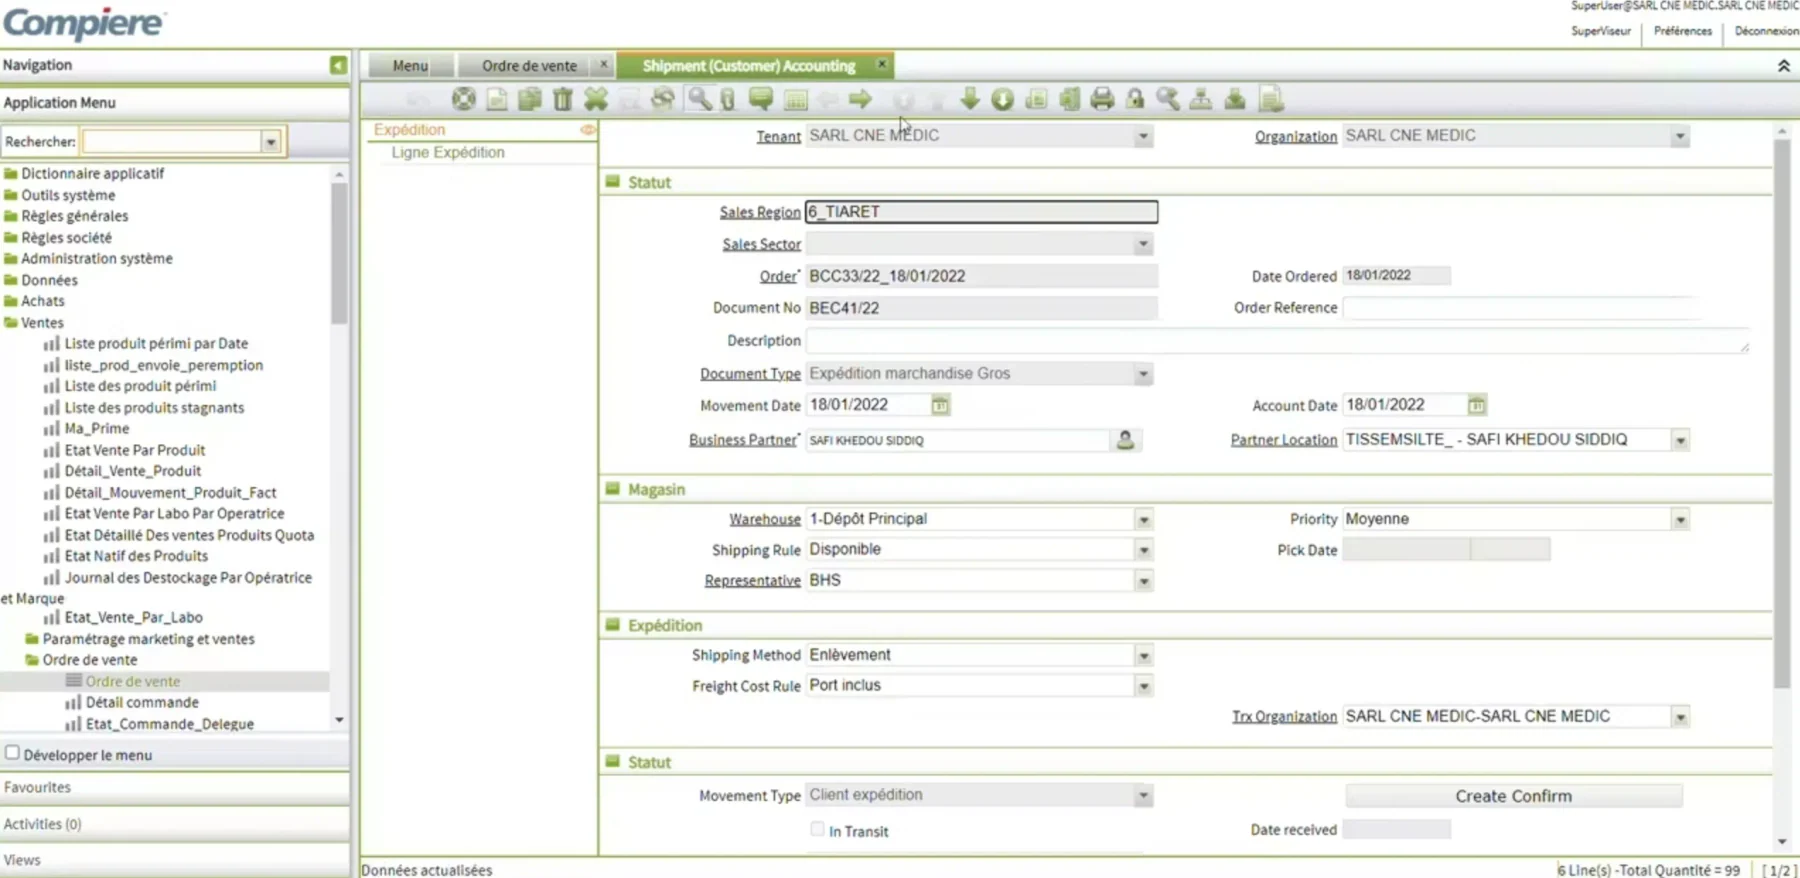1800x878 pixels.
Task: Open Détail commande report in tree
Action: 142,702
